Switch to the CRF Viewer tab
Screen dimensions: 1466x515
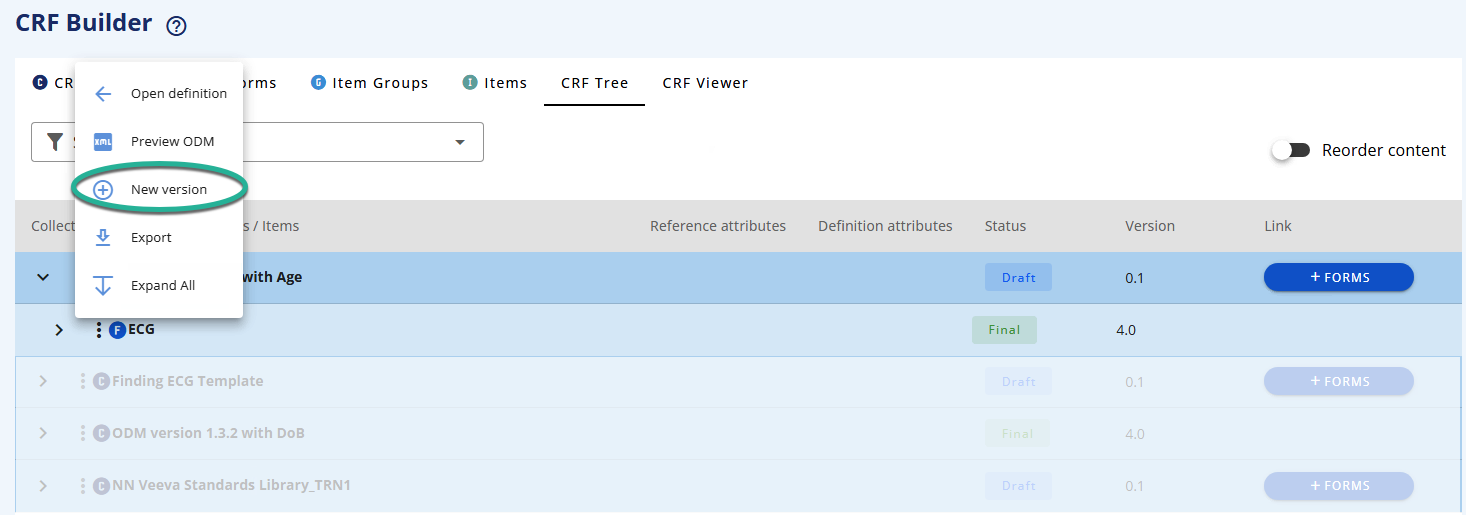[x=705, y=83]
